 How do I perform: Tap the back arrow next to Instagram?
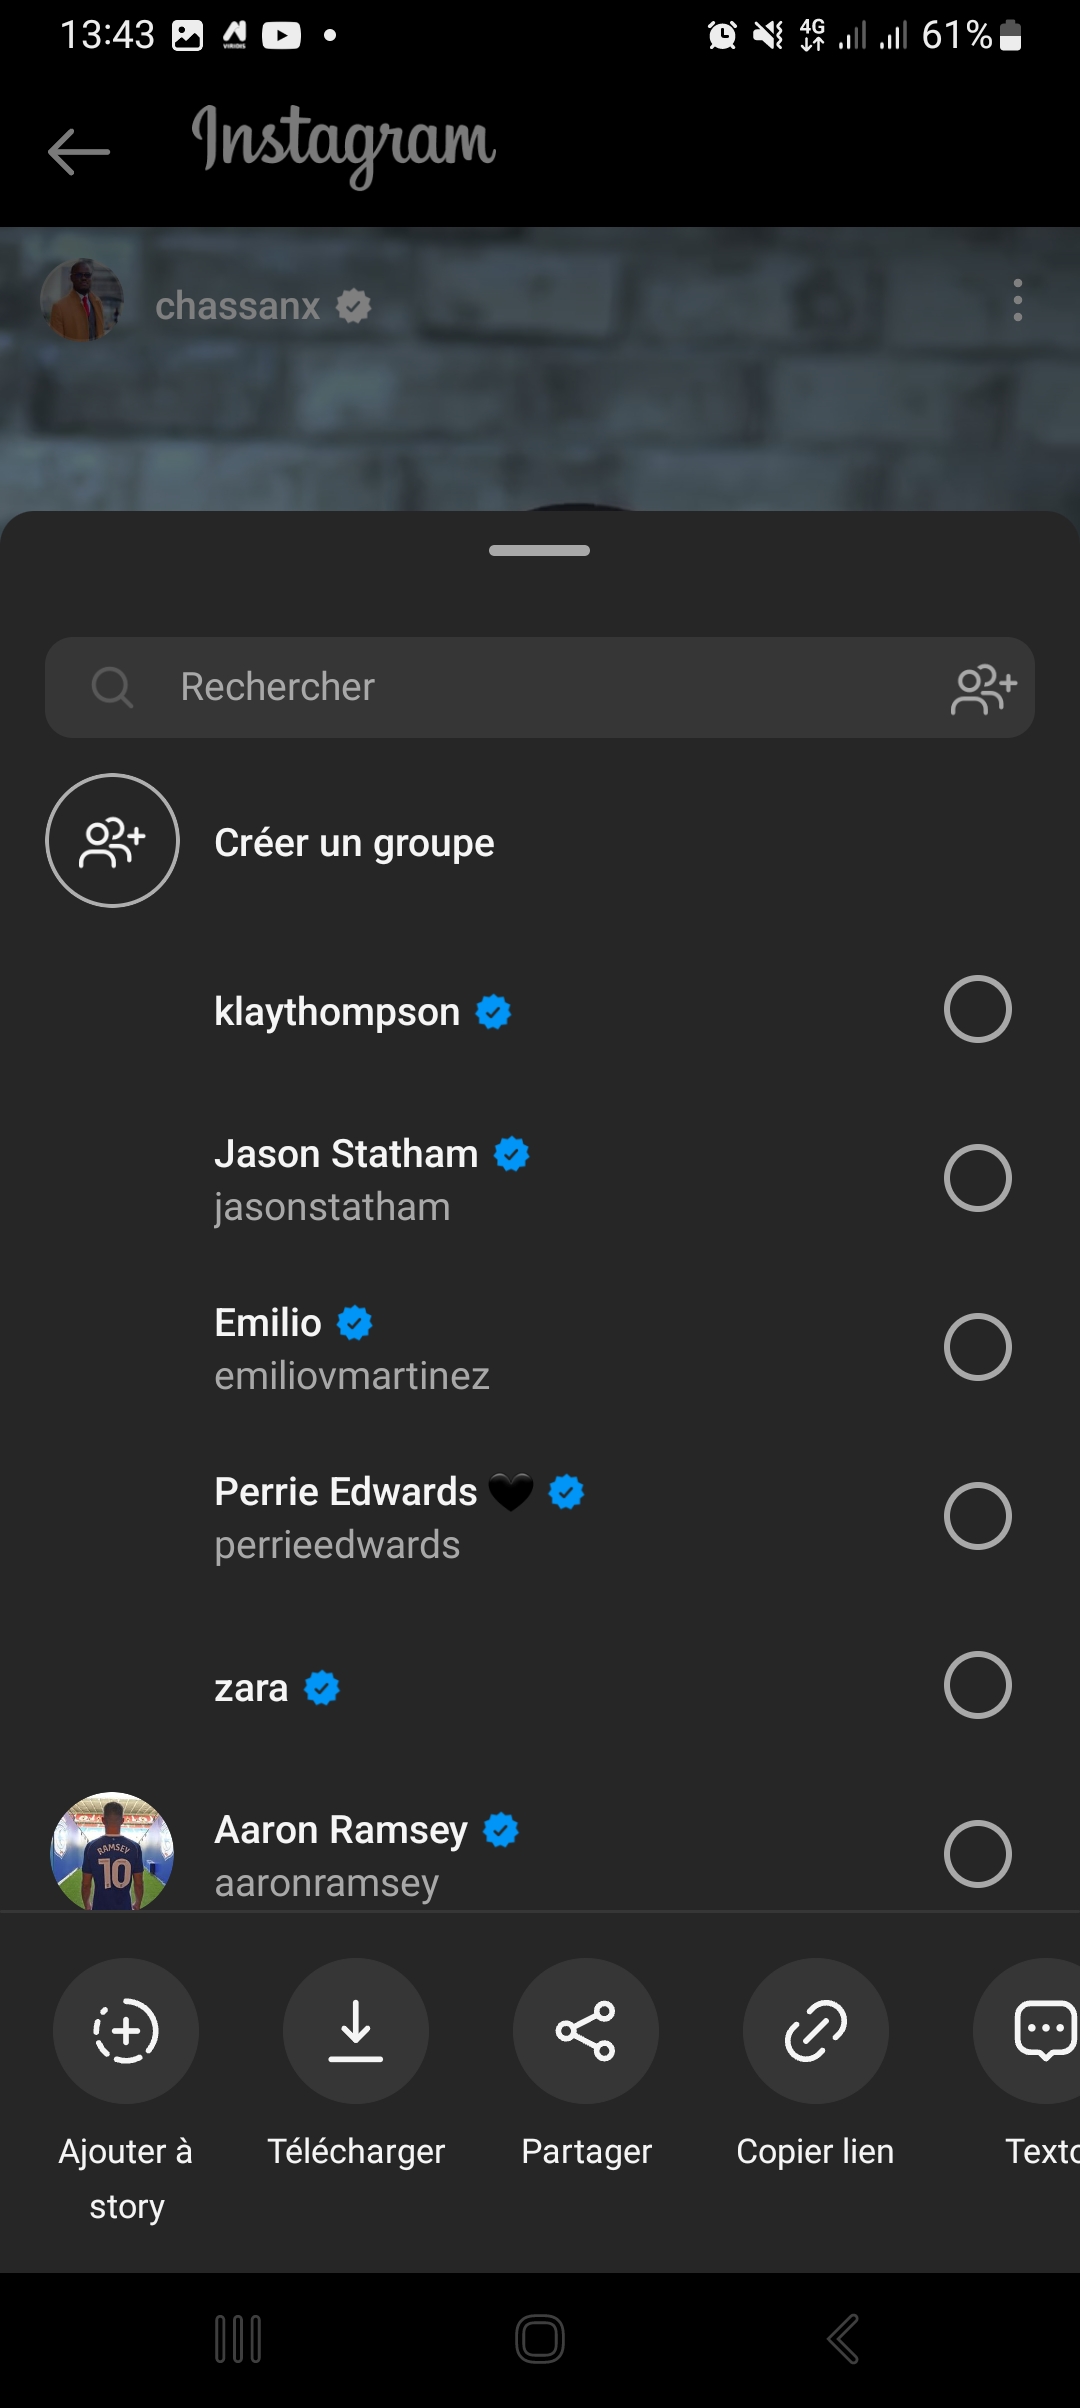coord(78,152)
